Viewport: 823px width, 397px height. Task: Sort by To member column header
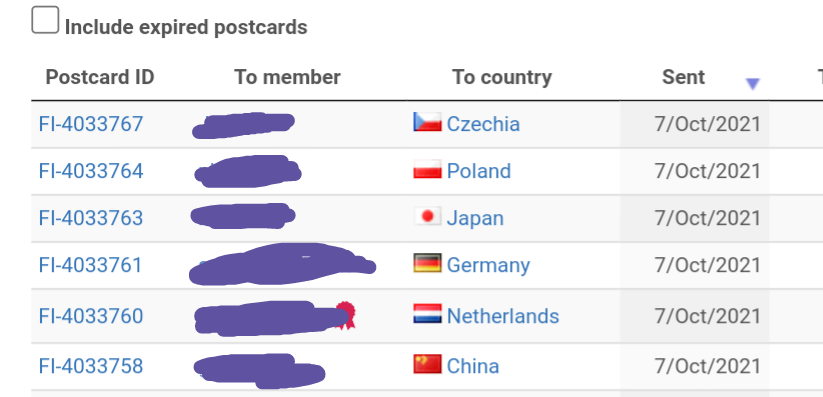click(x=287, y=77)
